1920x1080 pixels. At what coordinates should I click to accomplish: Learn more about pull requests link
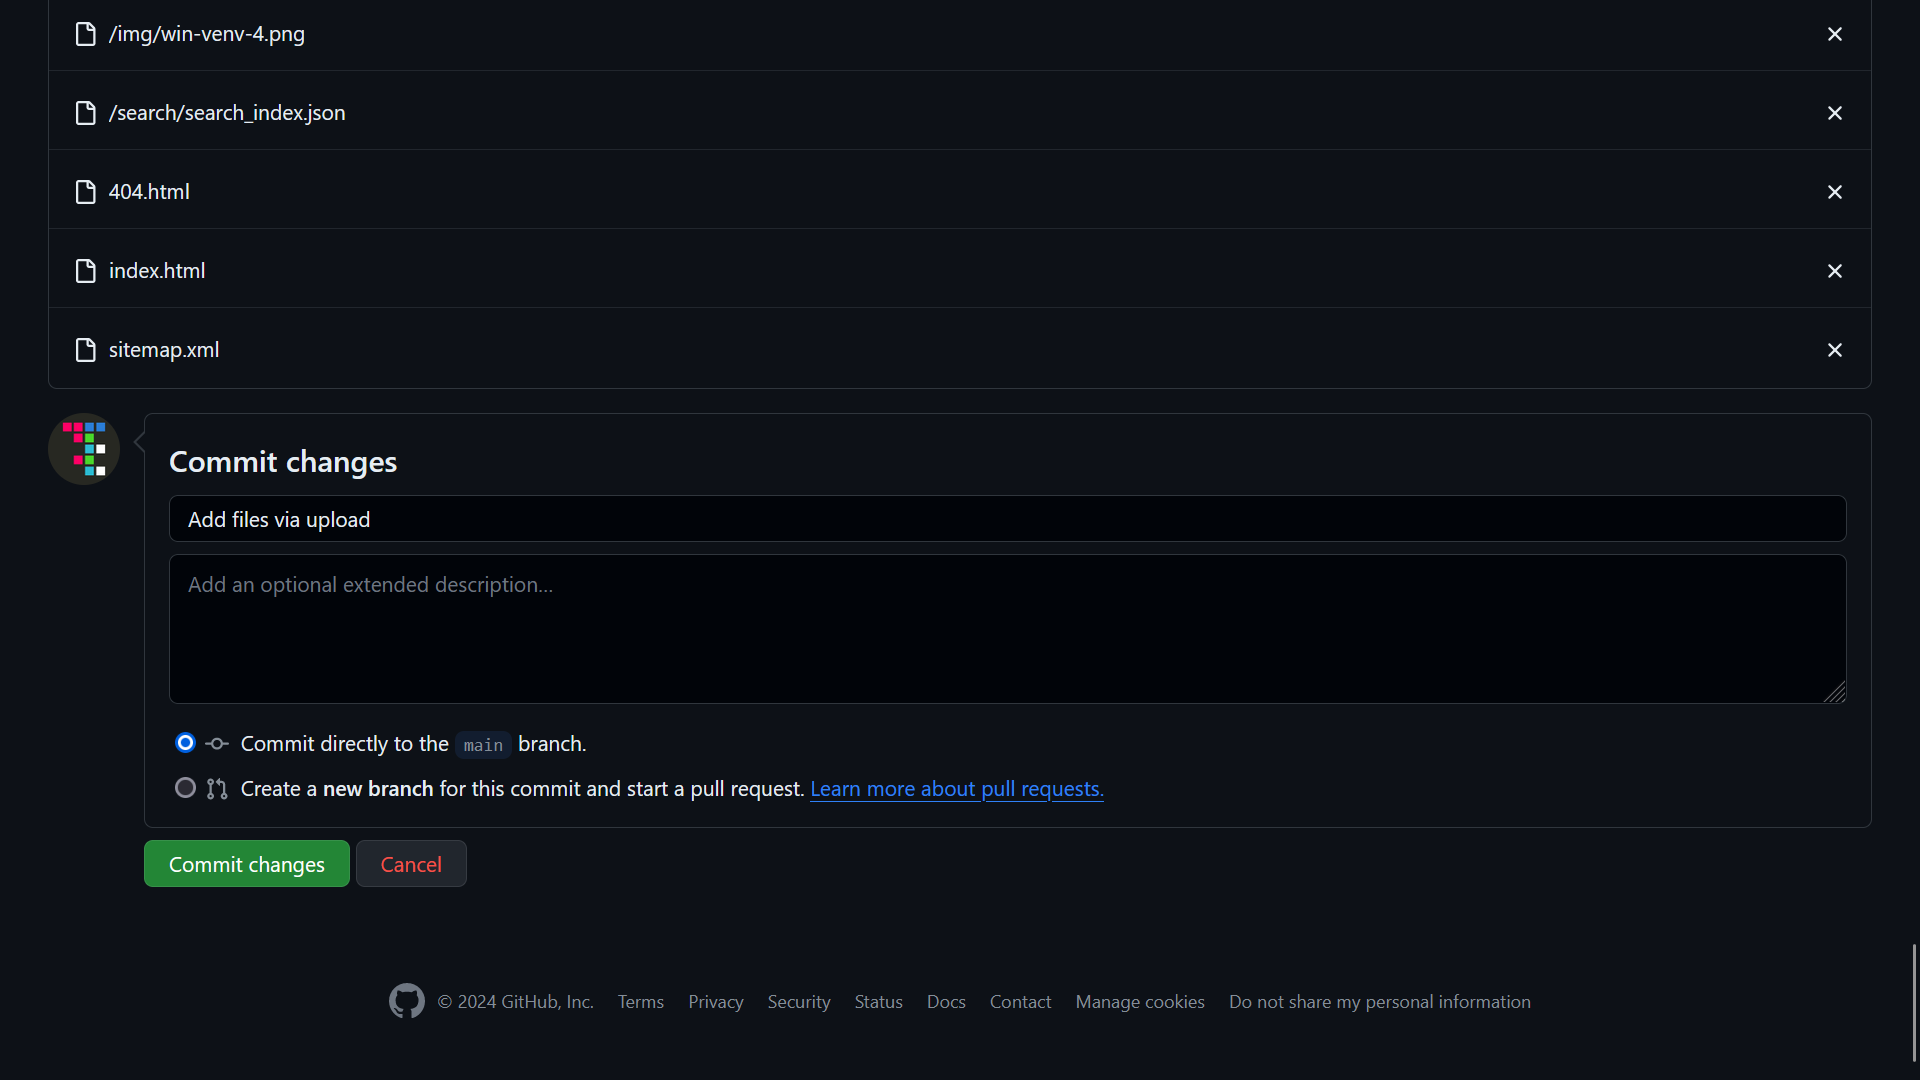957,789
